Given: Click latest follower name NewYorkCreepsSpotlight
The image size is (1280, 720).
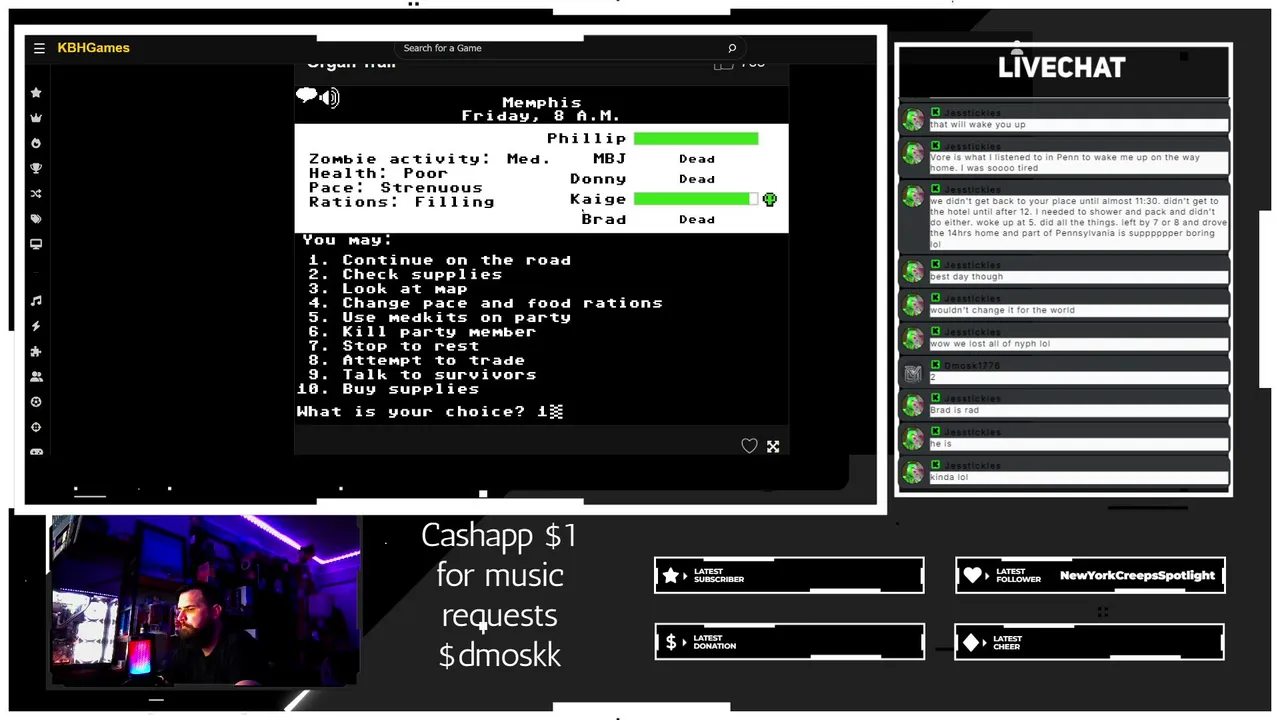Looking at the screenshot, I should pyautogui.click(x=1137, y=576).
